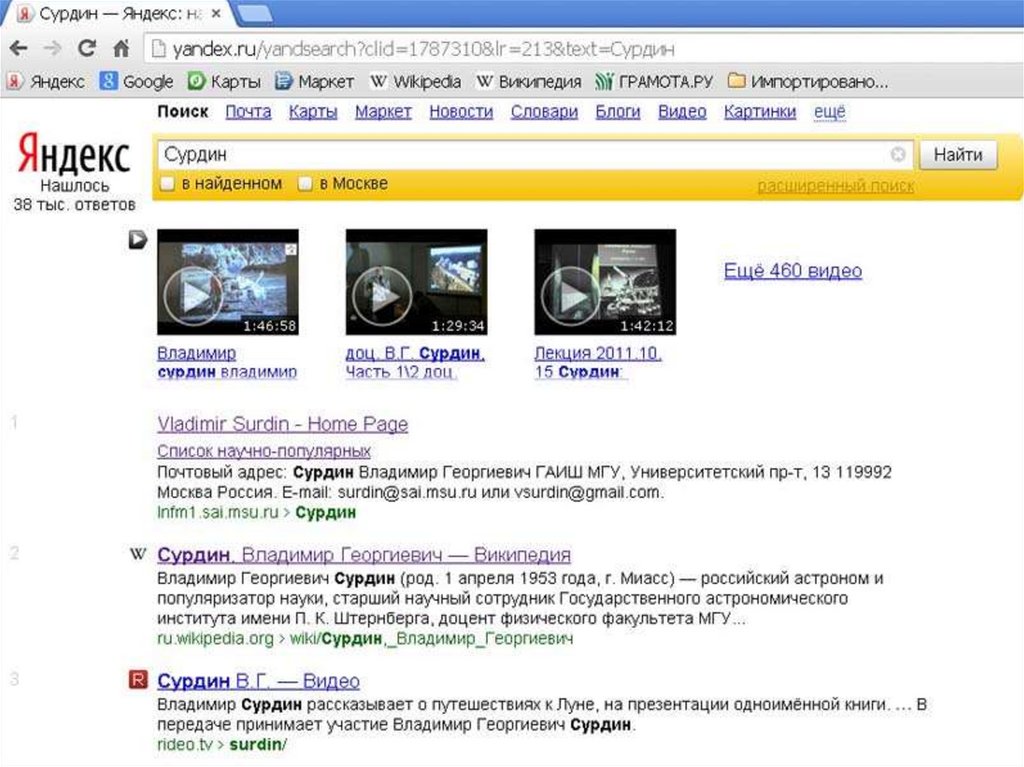The width and height of the screenshot is (1024, 767).
Task: Open Карты in Yandex services row
Action: [x=313, y=112]
